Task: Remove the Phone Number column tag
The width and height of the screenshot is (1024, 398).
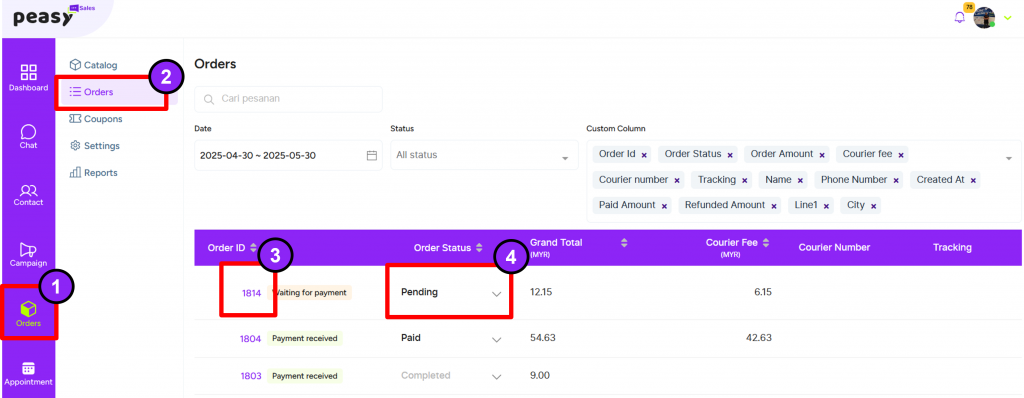Action: point(895,180)
